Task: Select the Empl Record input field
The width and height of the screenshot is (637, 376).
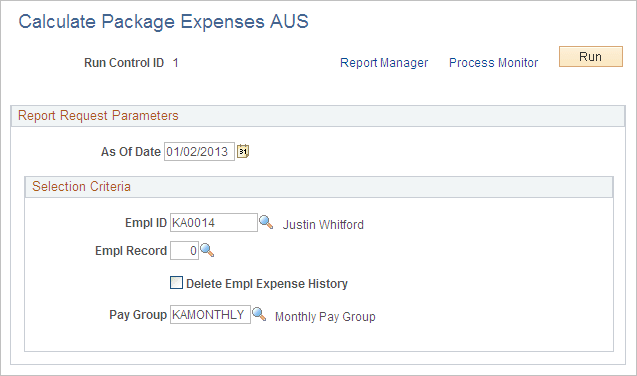Action: point(184,251)
